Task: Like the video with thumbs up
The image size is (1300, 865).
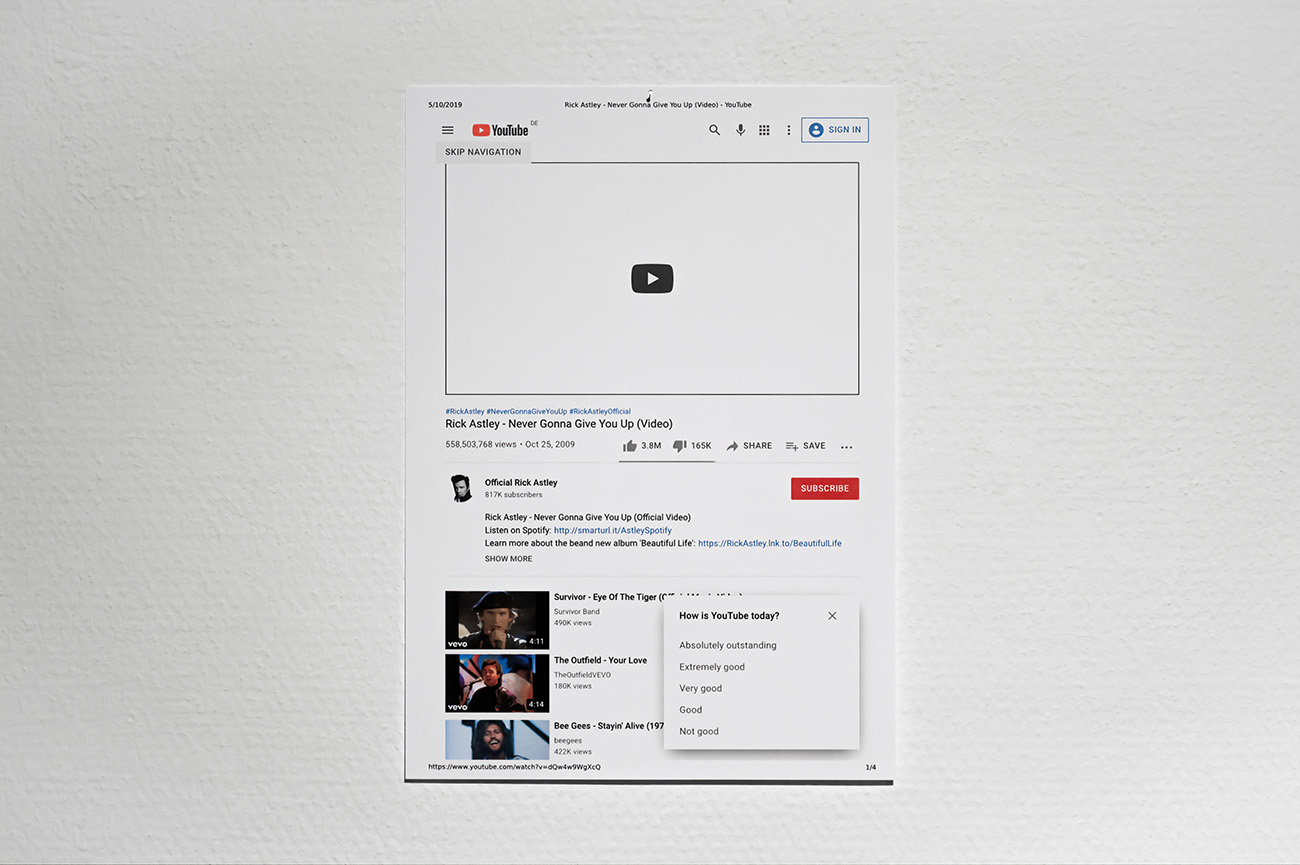Action: (x=642, y=446)
